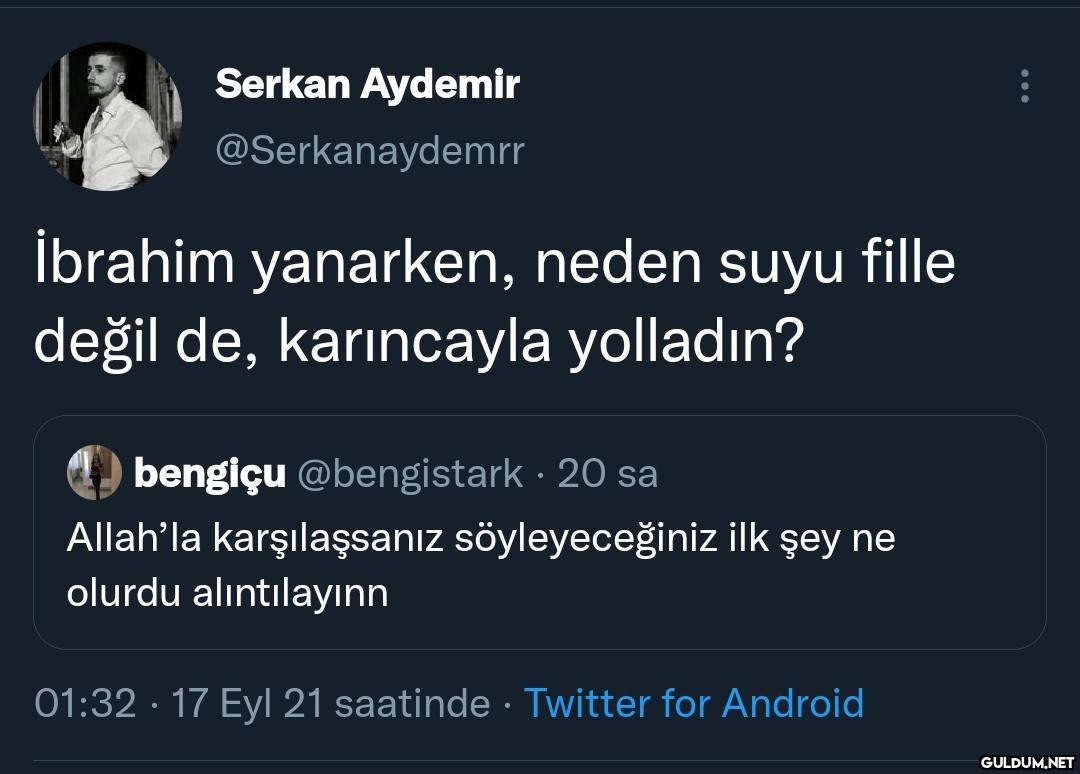This screenshot has width=1080, height=774.
Task: Click the word "yolladın?" ending the tweet
Action: coord(687,342)
